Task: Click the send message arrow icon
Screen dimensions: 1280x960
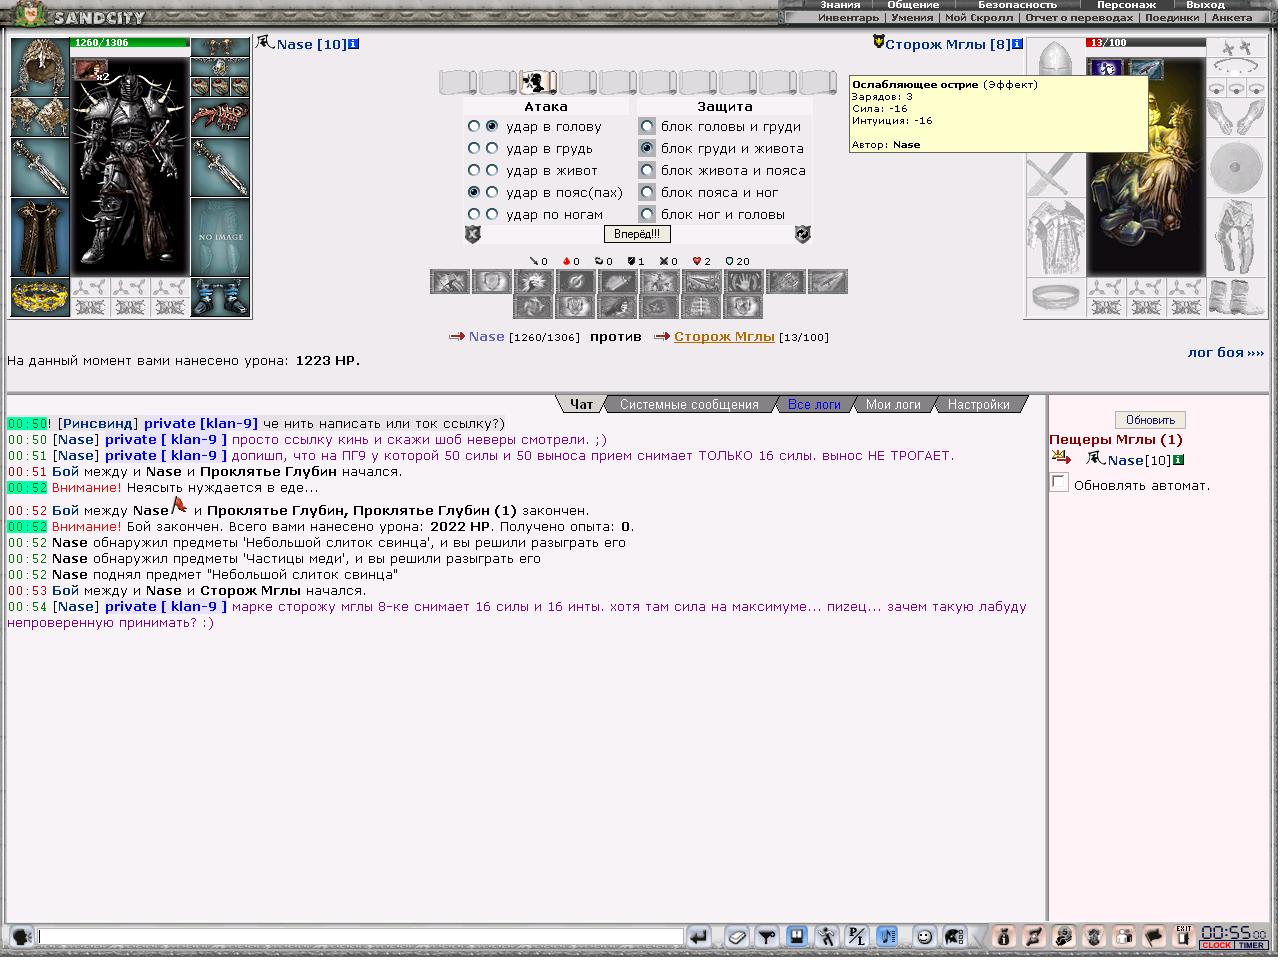Action: (x=699, y=937)
